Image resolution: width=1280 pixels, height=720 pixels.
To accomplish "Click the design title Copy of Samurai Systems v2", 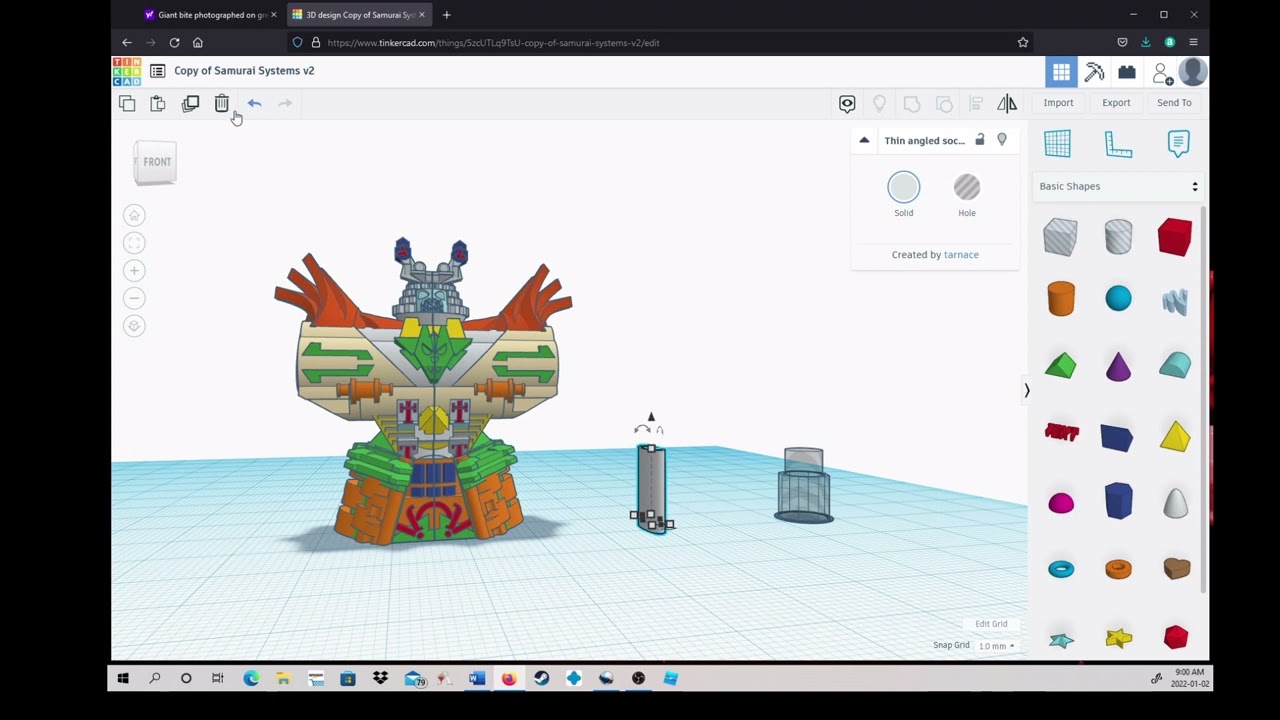I will (x=244, y=71).
